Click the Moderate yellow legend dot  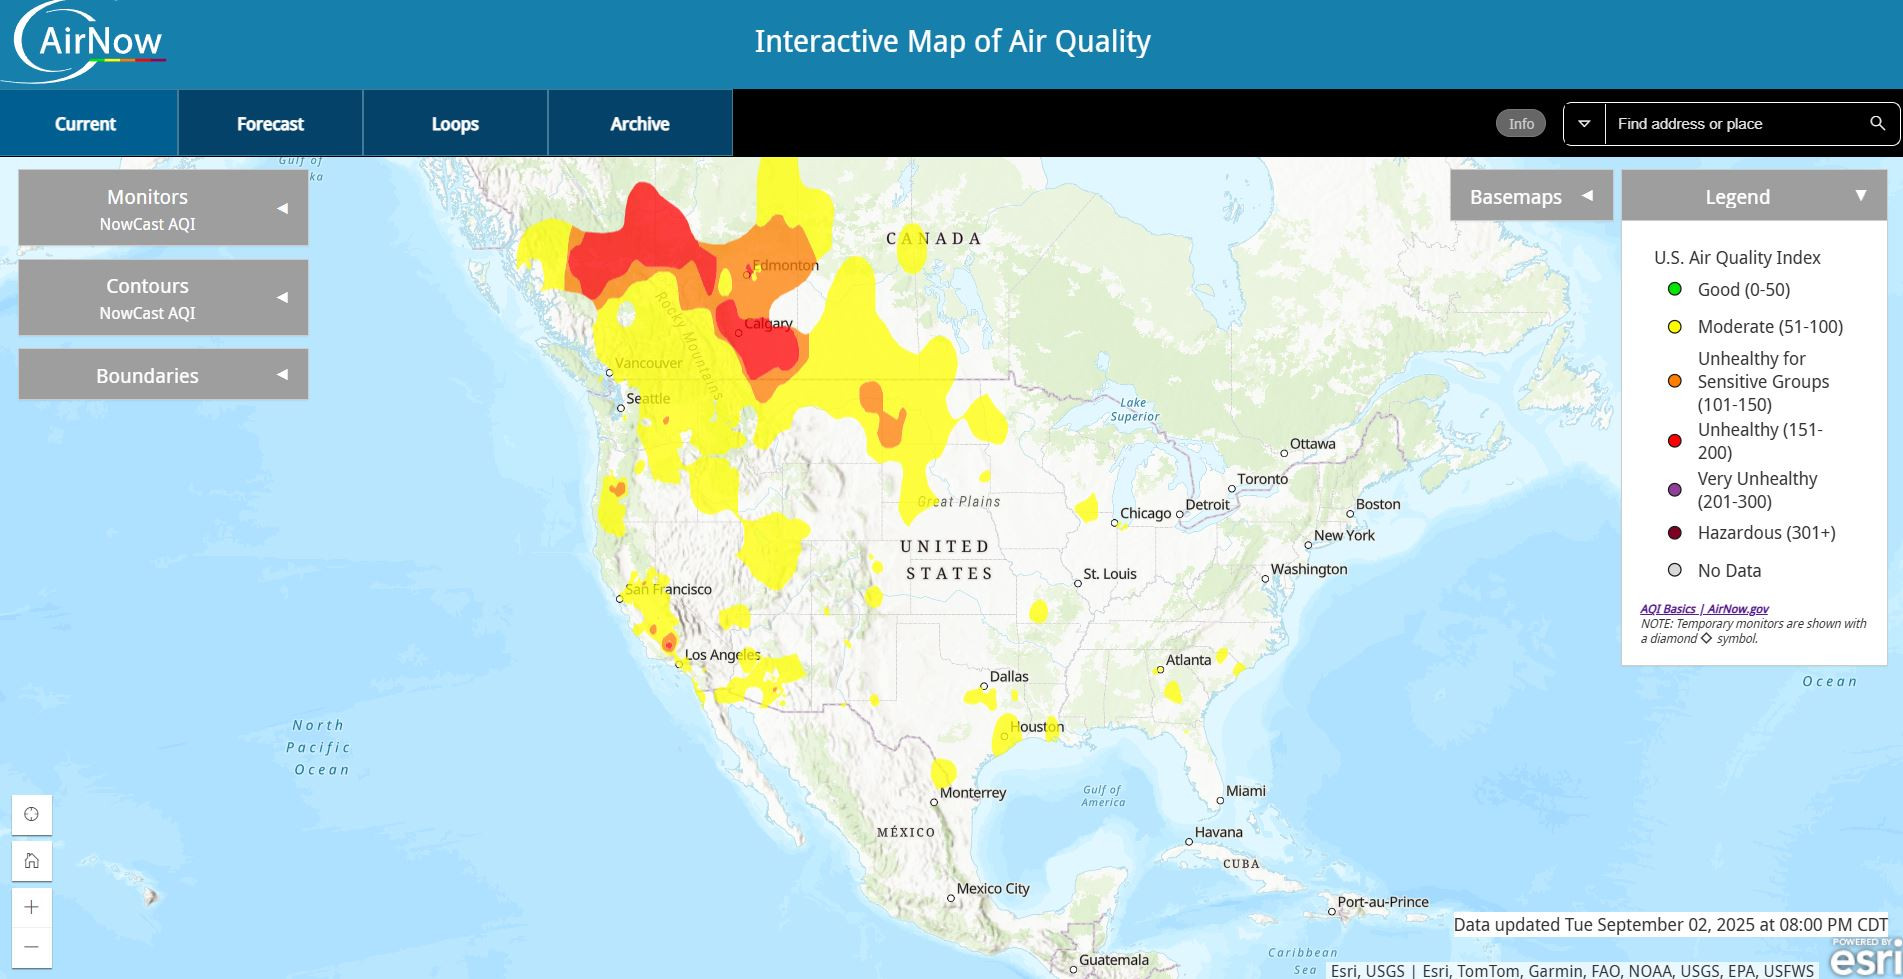pos(1675,326)
